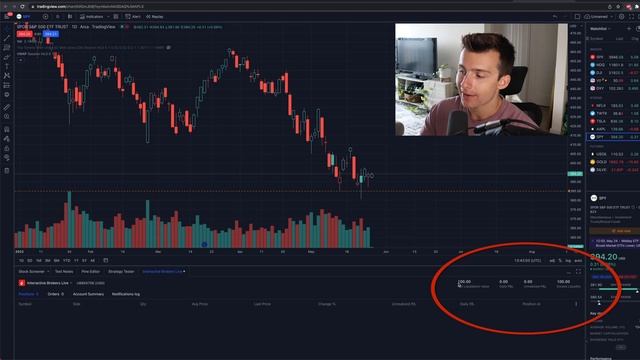Select the Text annotation tool
Viewport: 640px width, 360px height.
coord(7,66)
